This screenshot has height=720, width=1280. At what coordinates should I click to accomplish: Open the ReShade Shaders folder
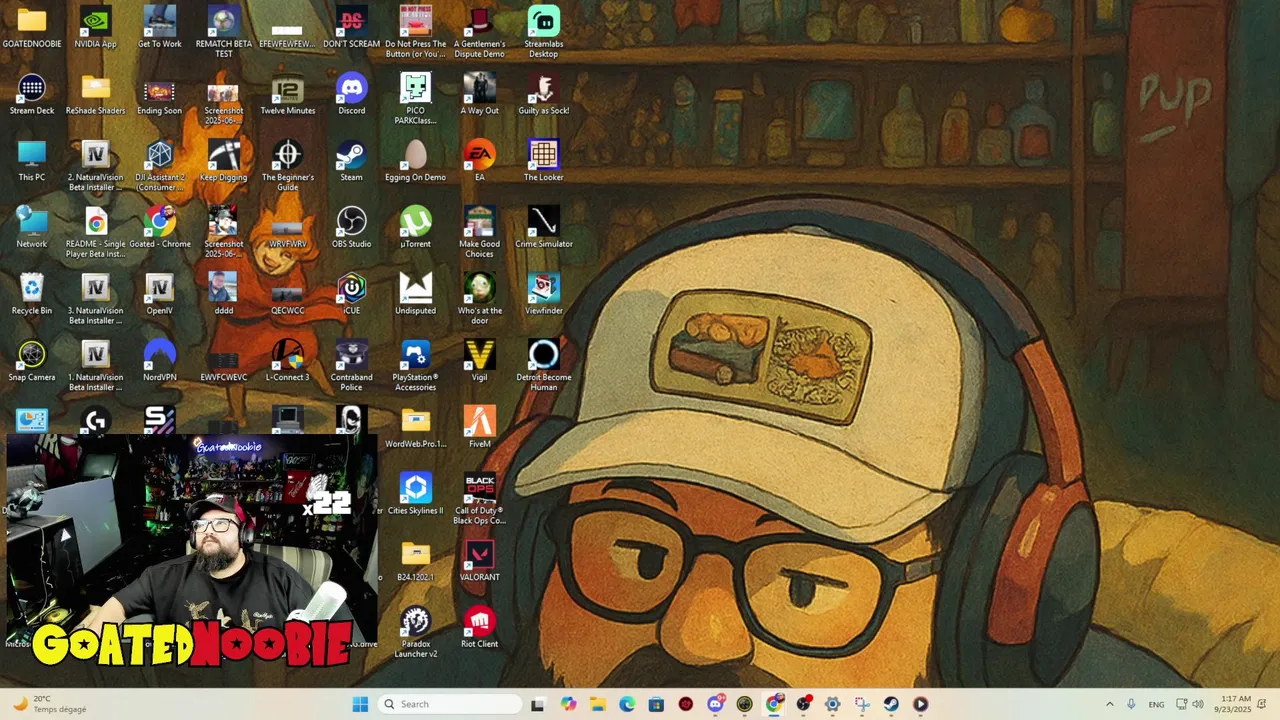[95, 95]
